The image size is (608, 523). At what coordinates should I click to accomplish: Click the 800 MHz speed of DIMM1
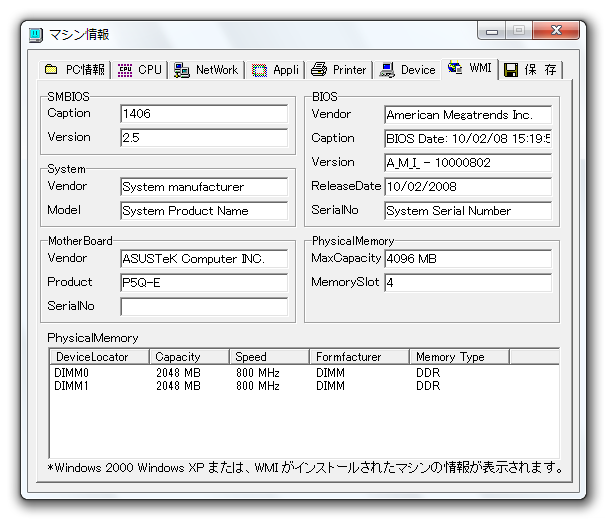258,386
